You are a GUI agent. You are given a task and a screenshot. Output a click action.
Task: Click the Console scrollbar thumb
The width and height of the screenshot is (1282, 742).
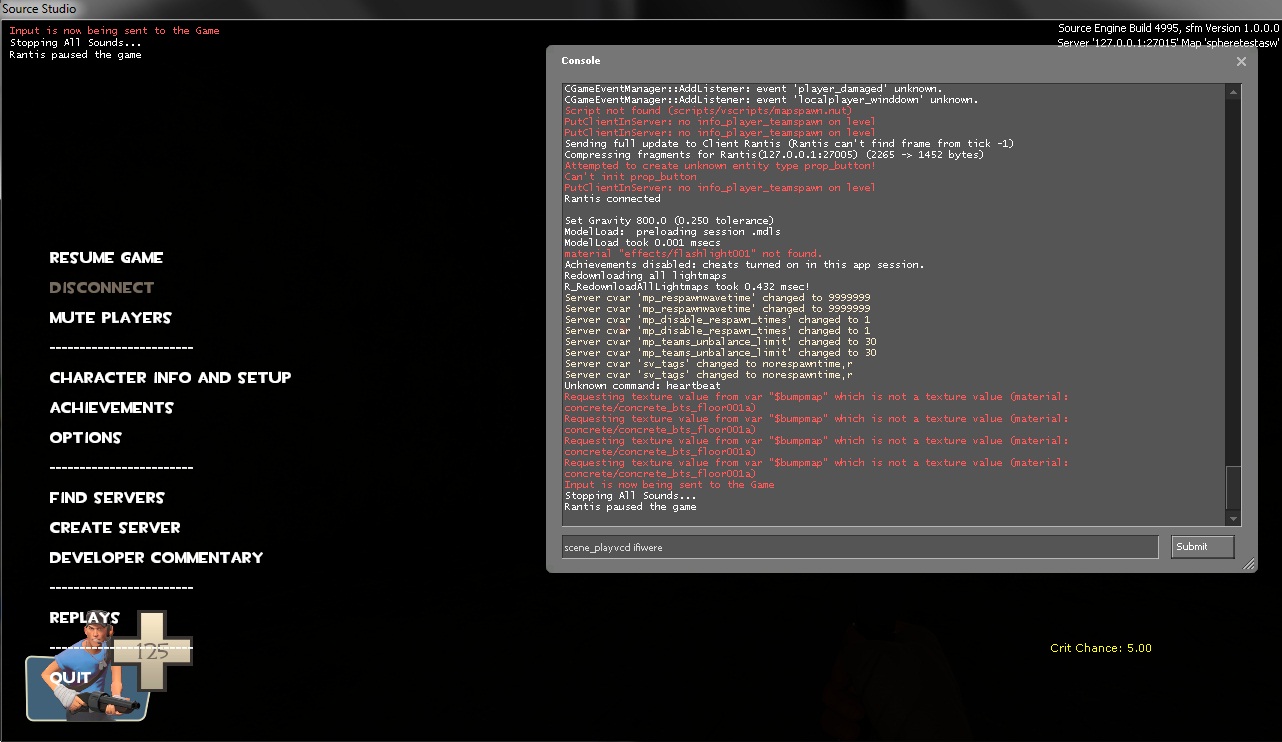1234,488
